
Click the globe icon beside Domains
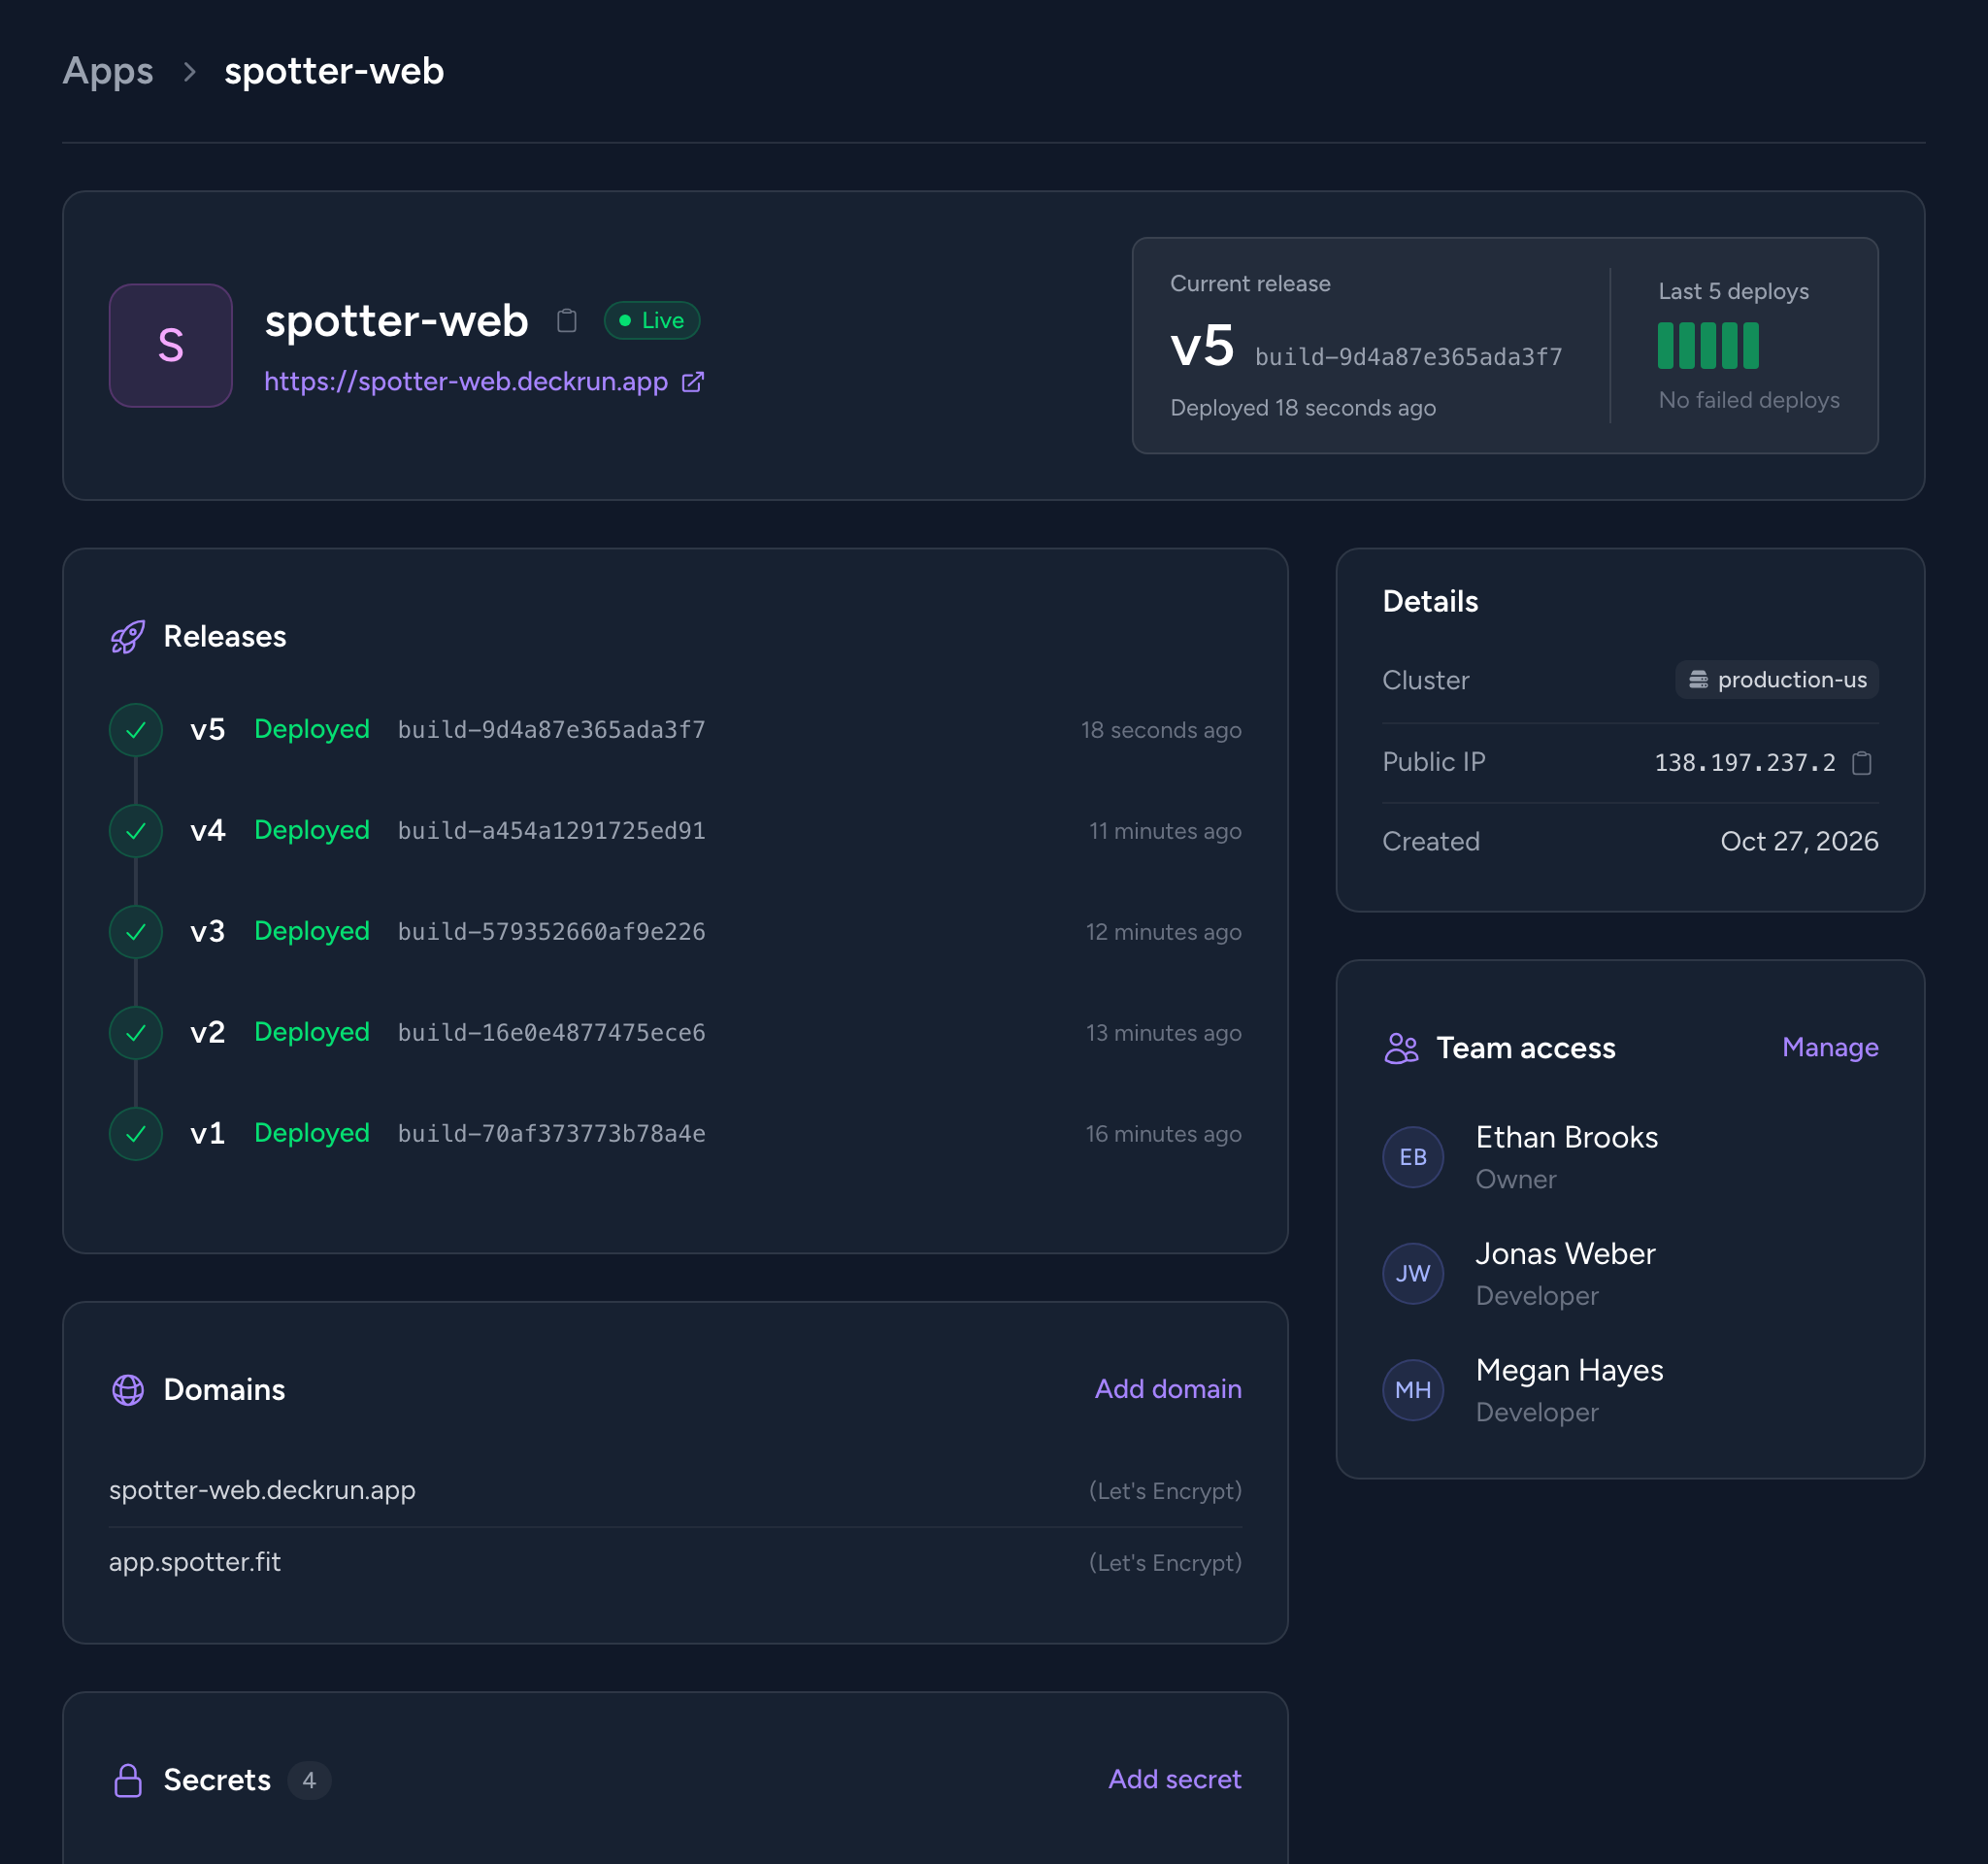[x=128, y=1390]
